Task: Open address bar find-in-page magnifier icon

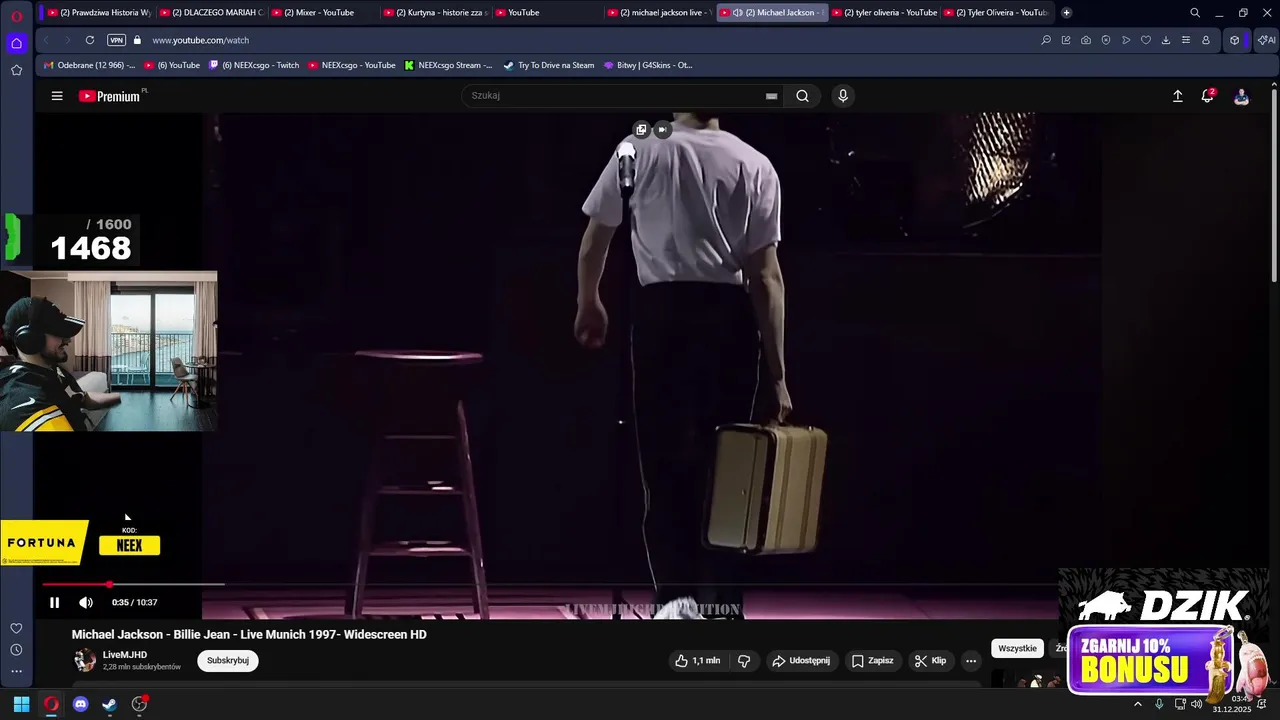Action: pyautogui.click(x=1046, y=40)
